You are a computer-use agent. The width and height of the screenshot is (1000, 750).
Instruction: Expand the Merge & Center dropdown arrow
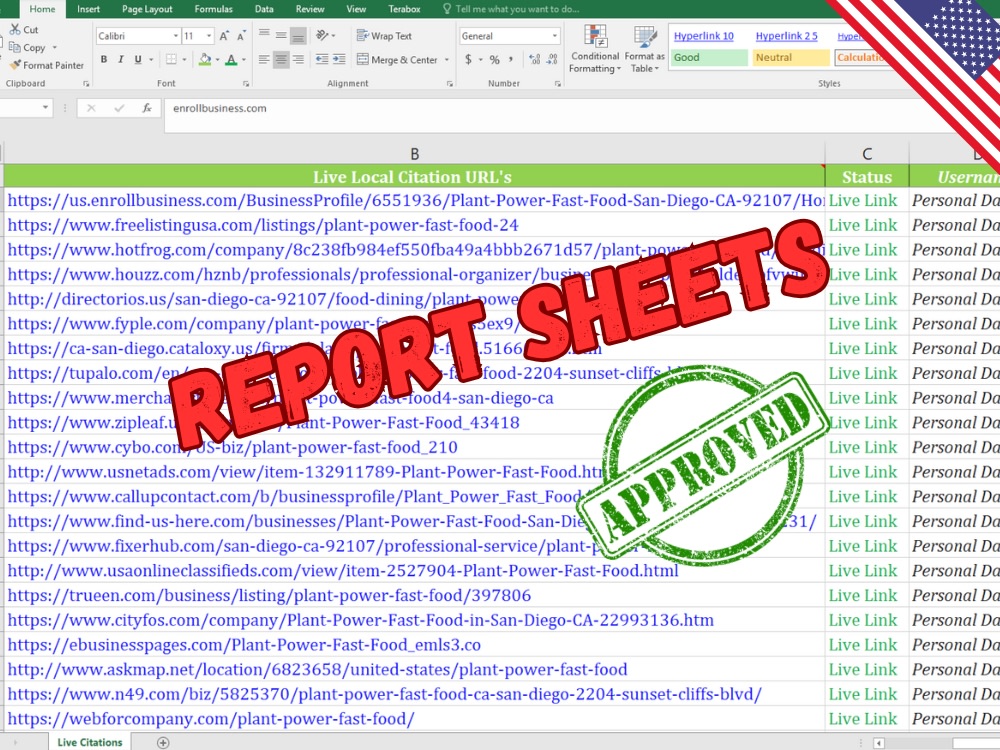[446, 60]
